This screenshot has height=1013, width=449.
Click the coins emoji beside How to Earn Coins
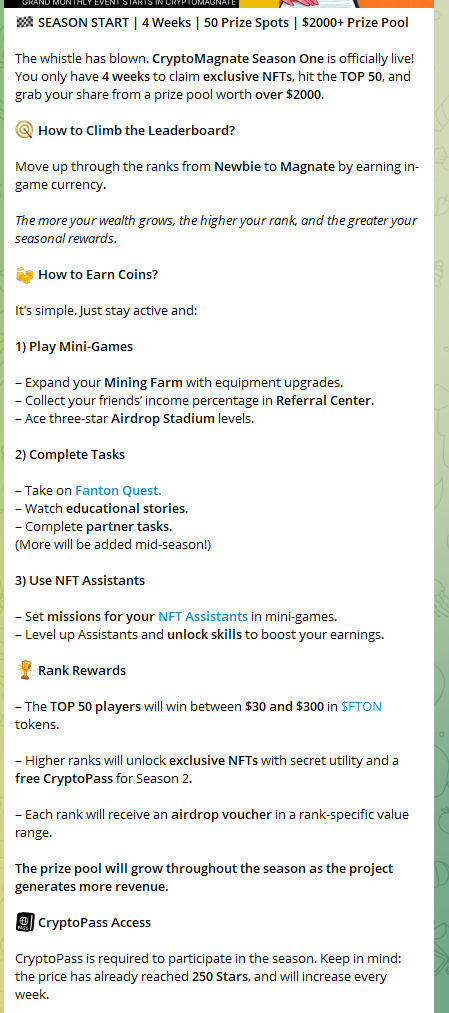click(x=24, y=275)
